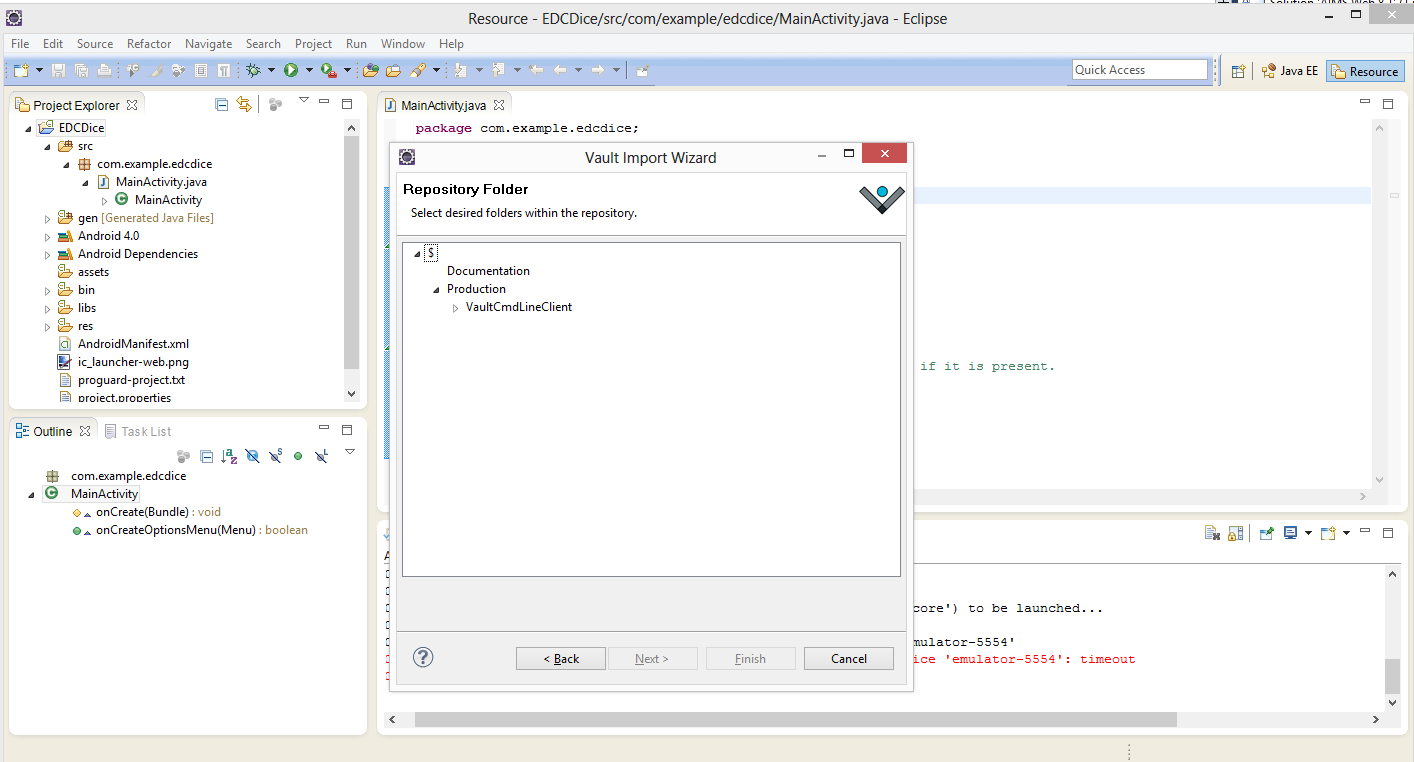Collapse All in Outline view
Screen dimensions: 1414x762
pos(207,456)
